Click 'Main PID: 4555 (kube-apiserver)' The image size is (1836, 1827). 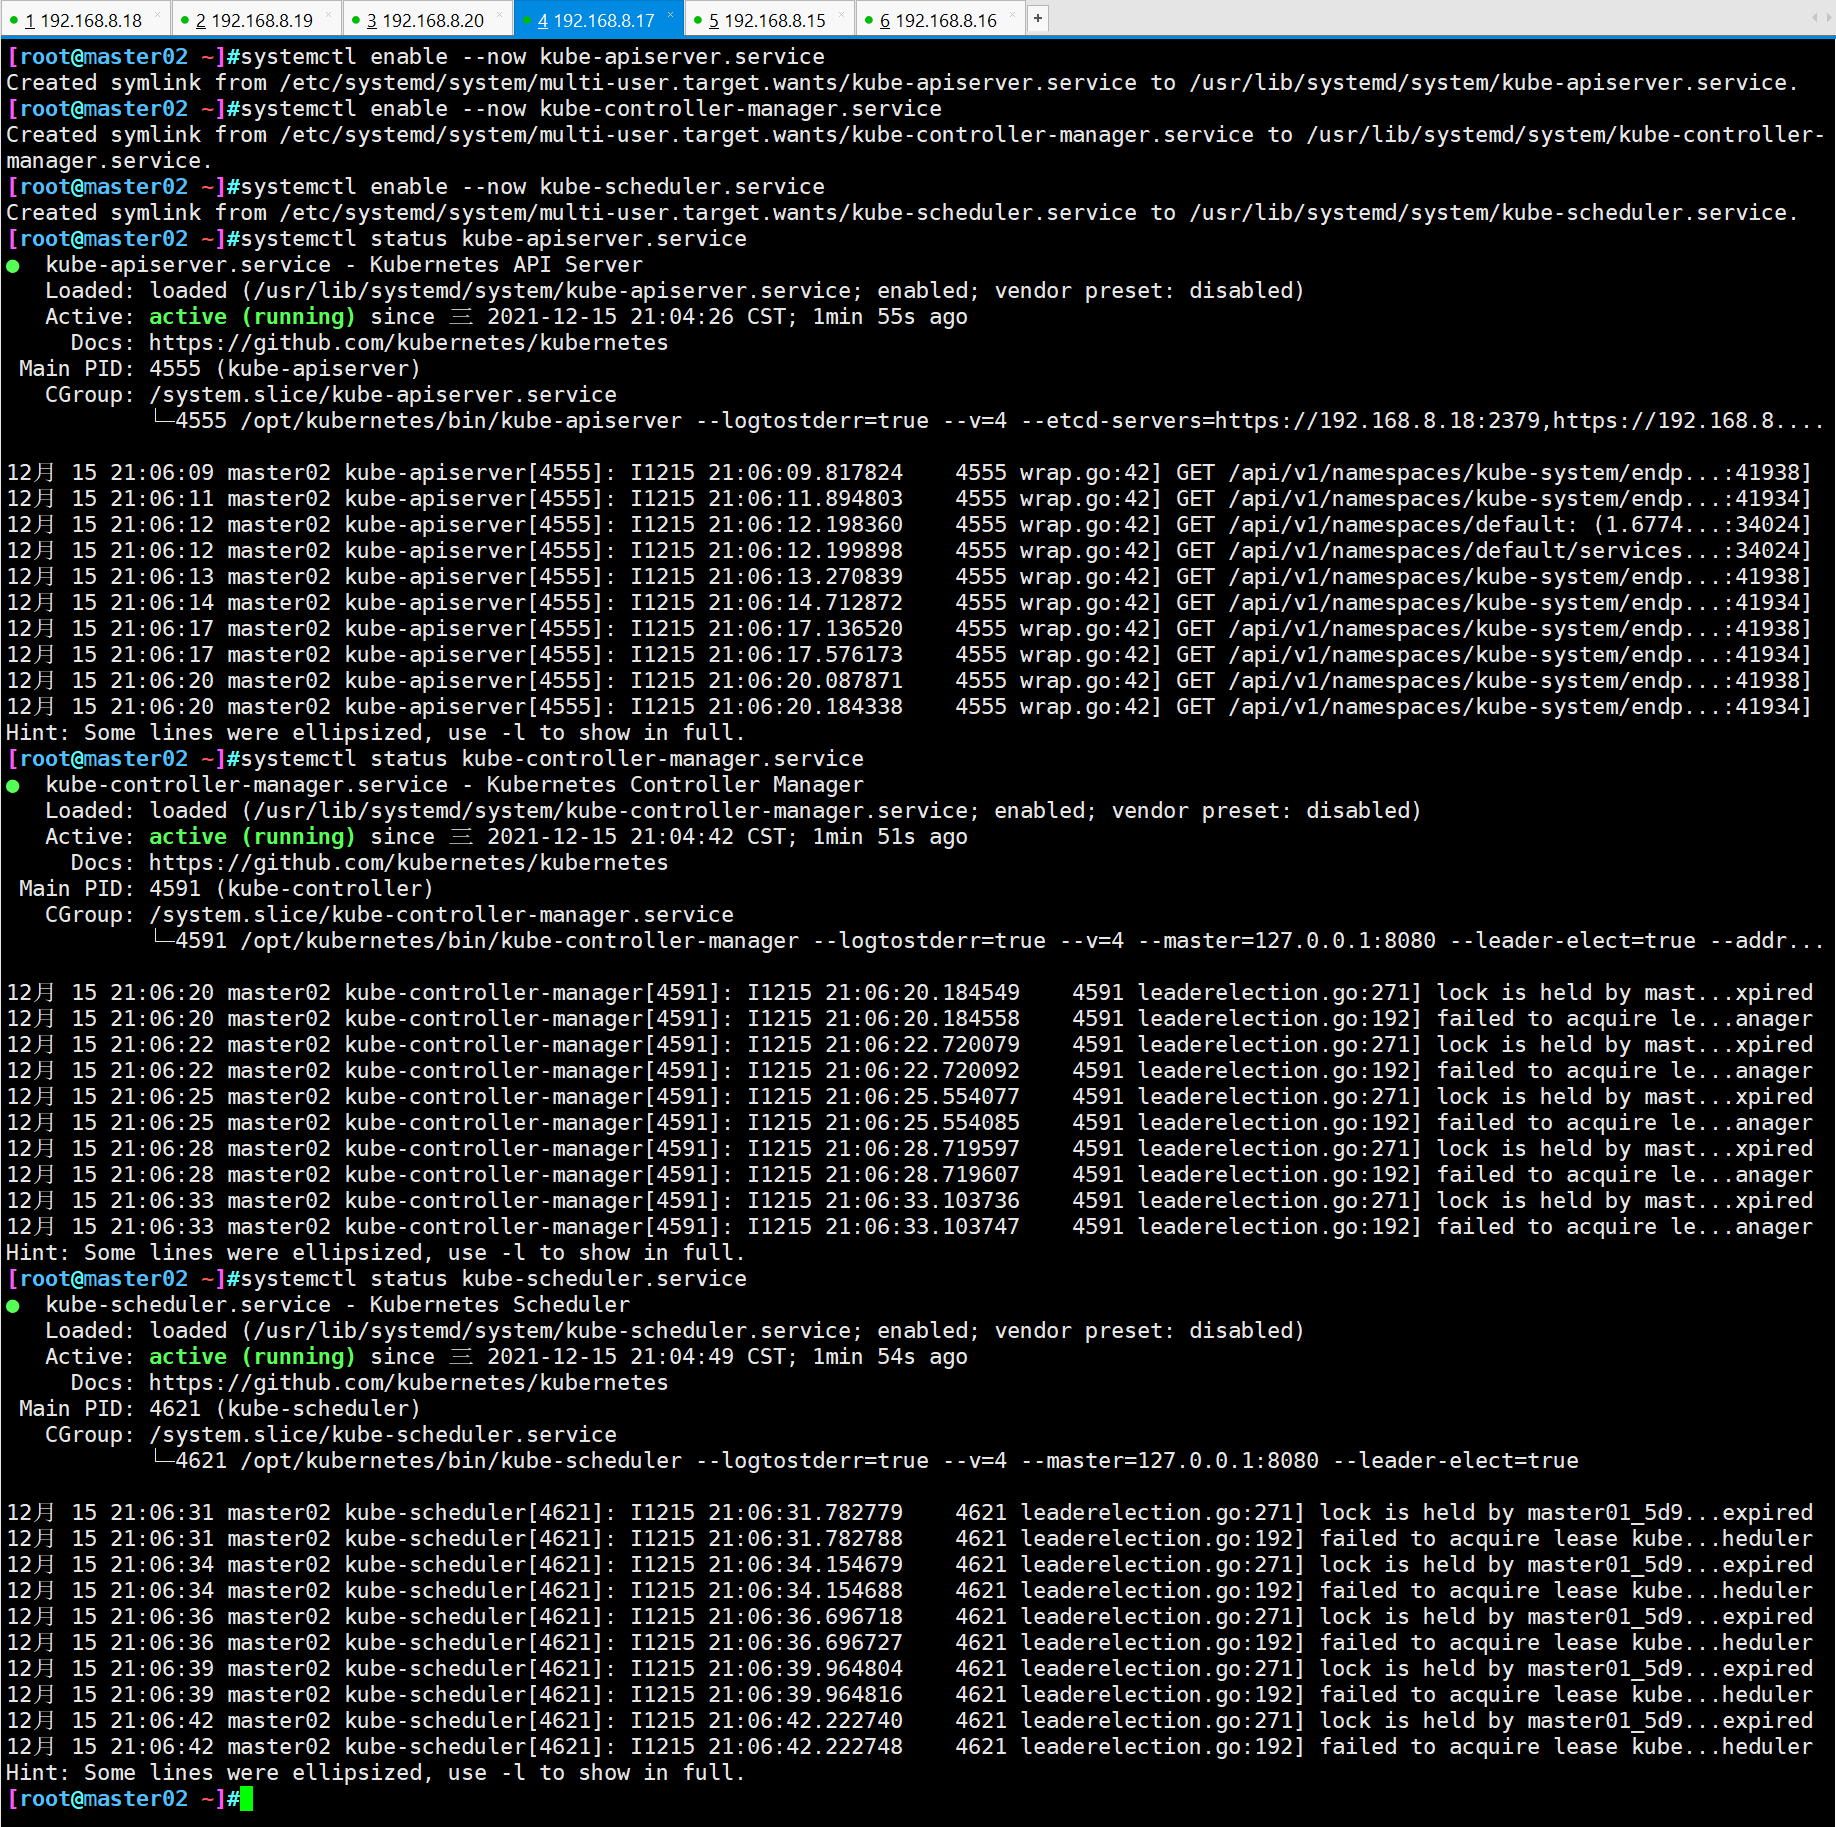pos(220,369)
